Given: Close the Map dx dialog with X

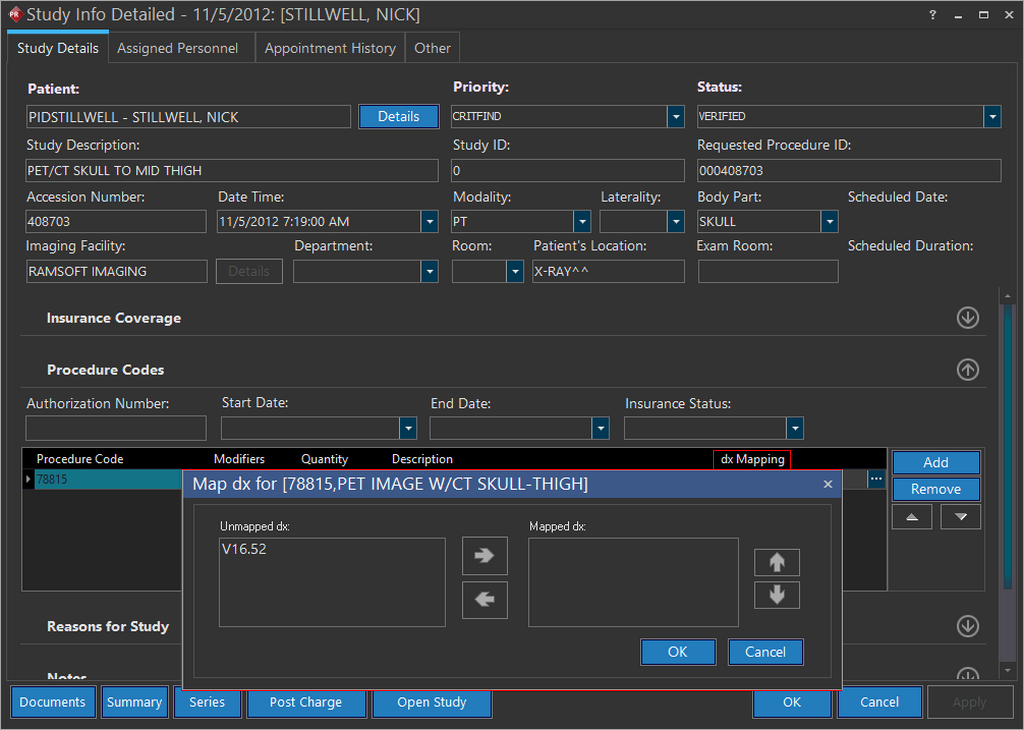Looking at the screenshot, I should pyautogui.click(x=827, y=484).
